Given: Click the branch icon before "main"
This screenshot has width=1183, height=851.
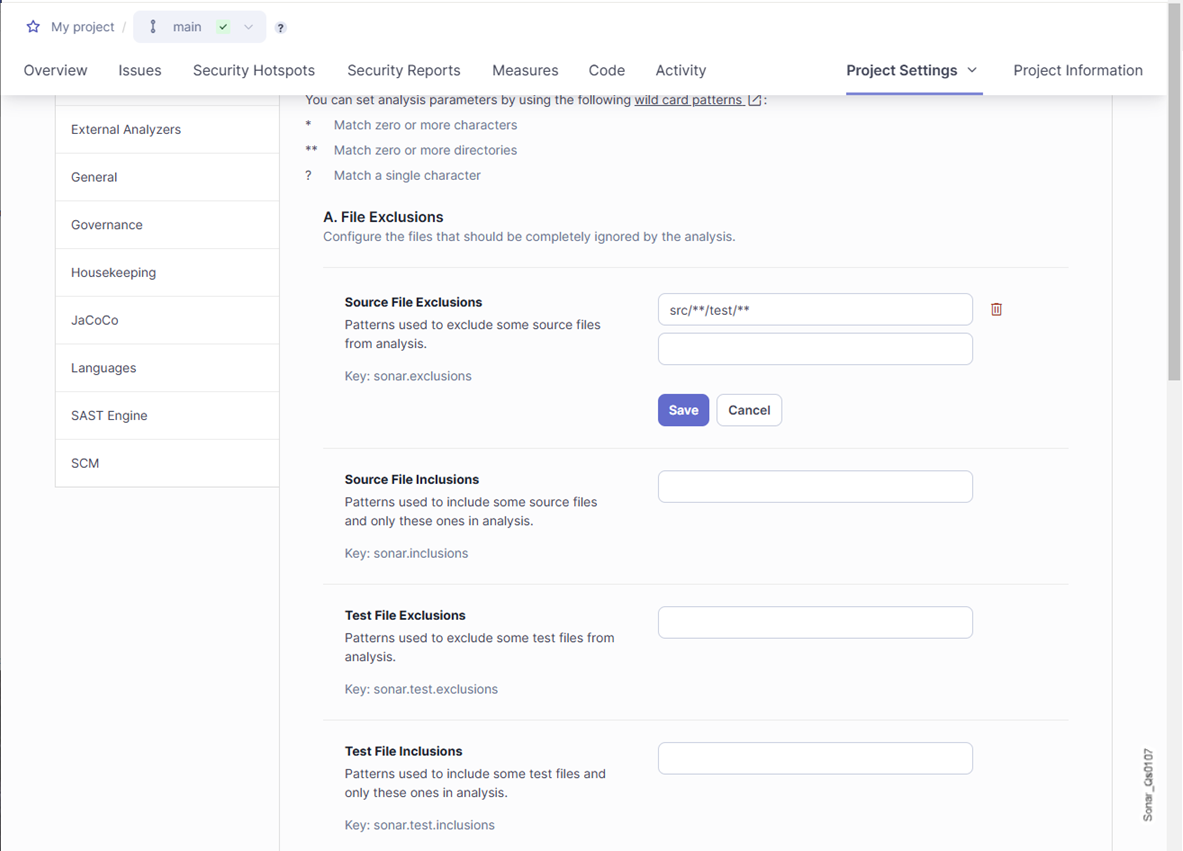Looking at the screenshot, I should click(151, 27).
